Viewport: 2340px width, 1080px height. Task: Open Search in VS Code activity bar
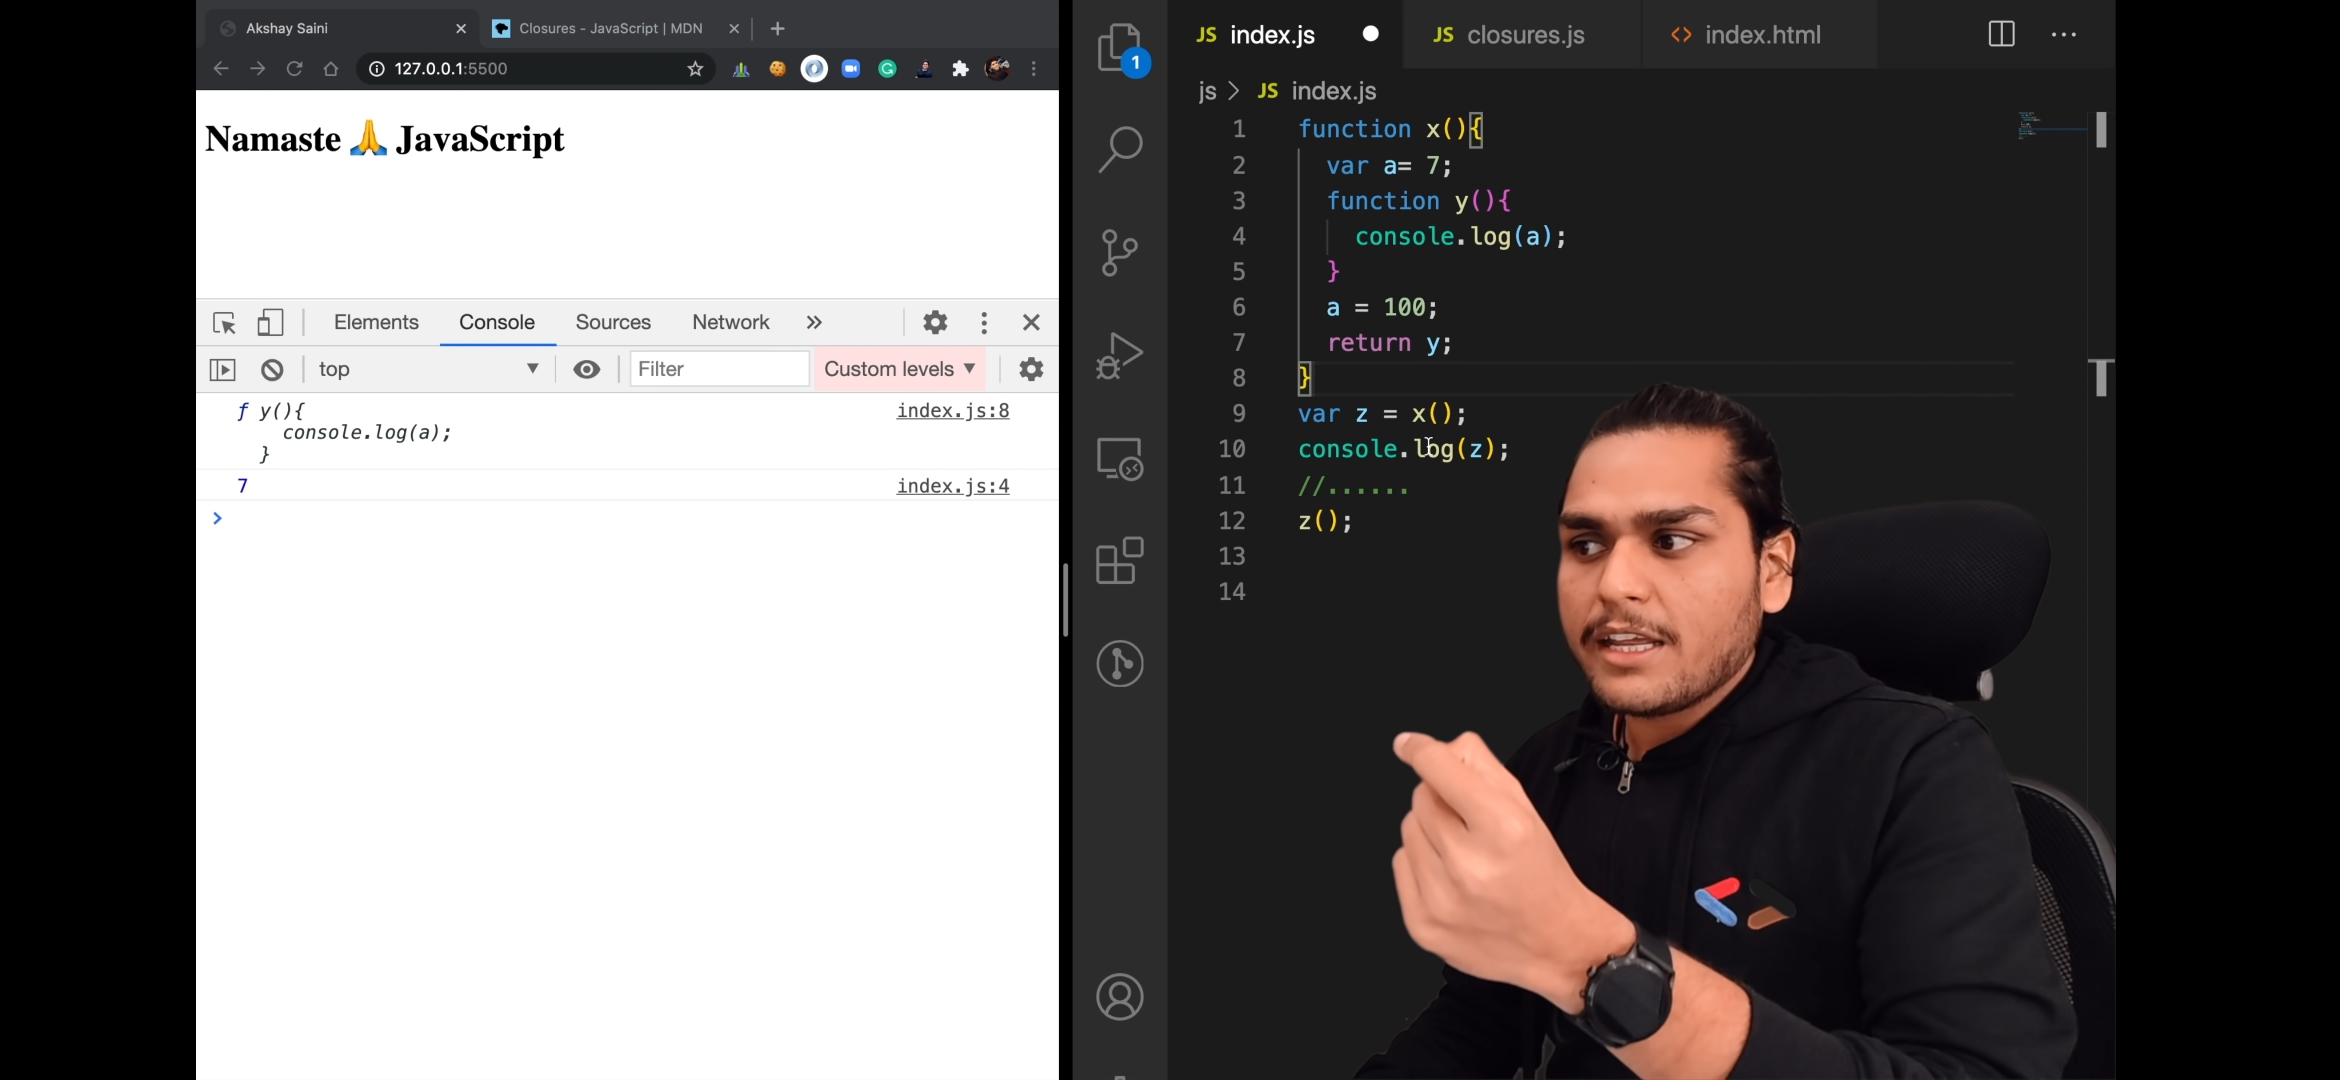click(1119, 149)
